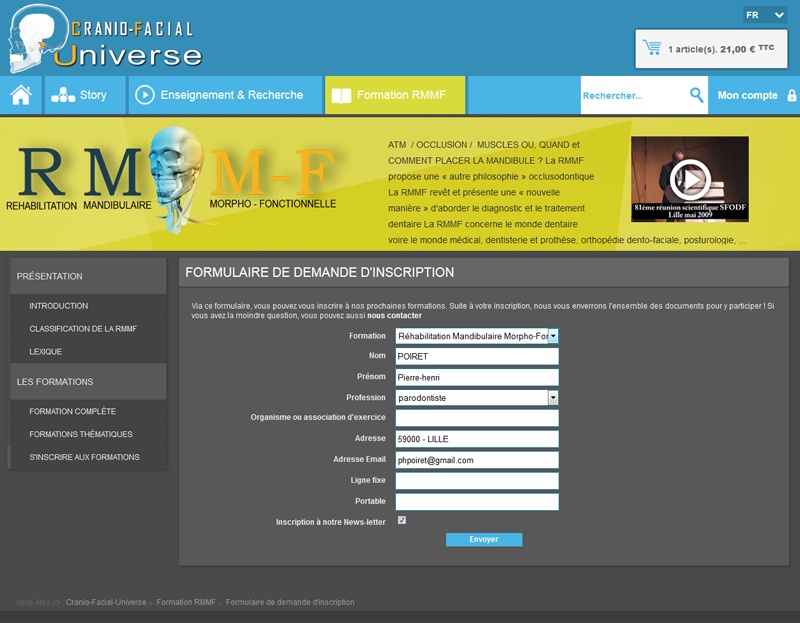Click the shopping cart icon
The image size is (800, 623).
click(x=652, y=48)
